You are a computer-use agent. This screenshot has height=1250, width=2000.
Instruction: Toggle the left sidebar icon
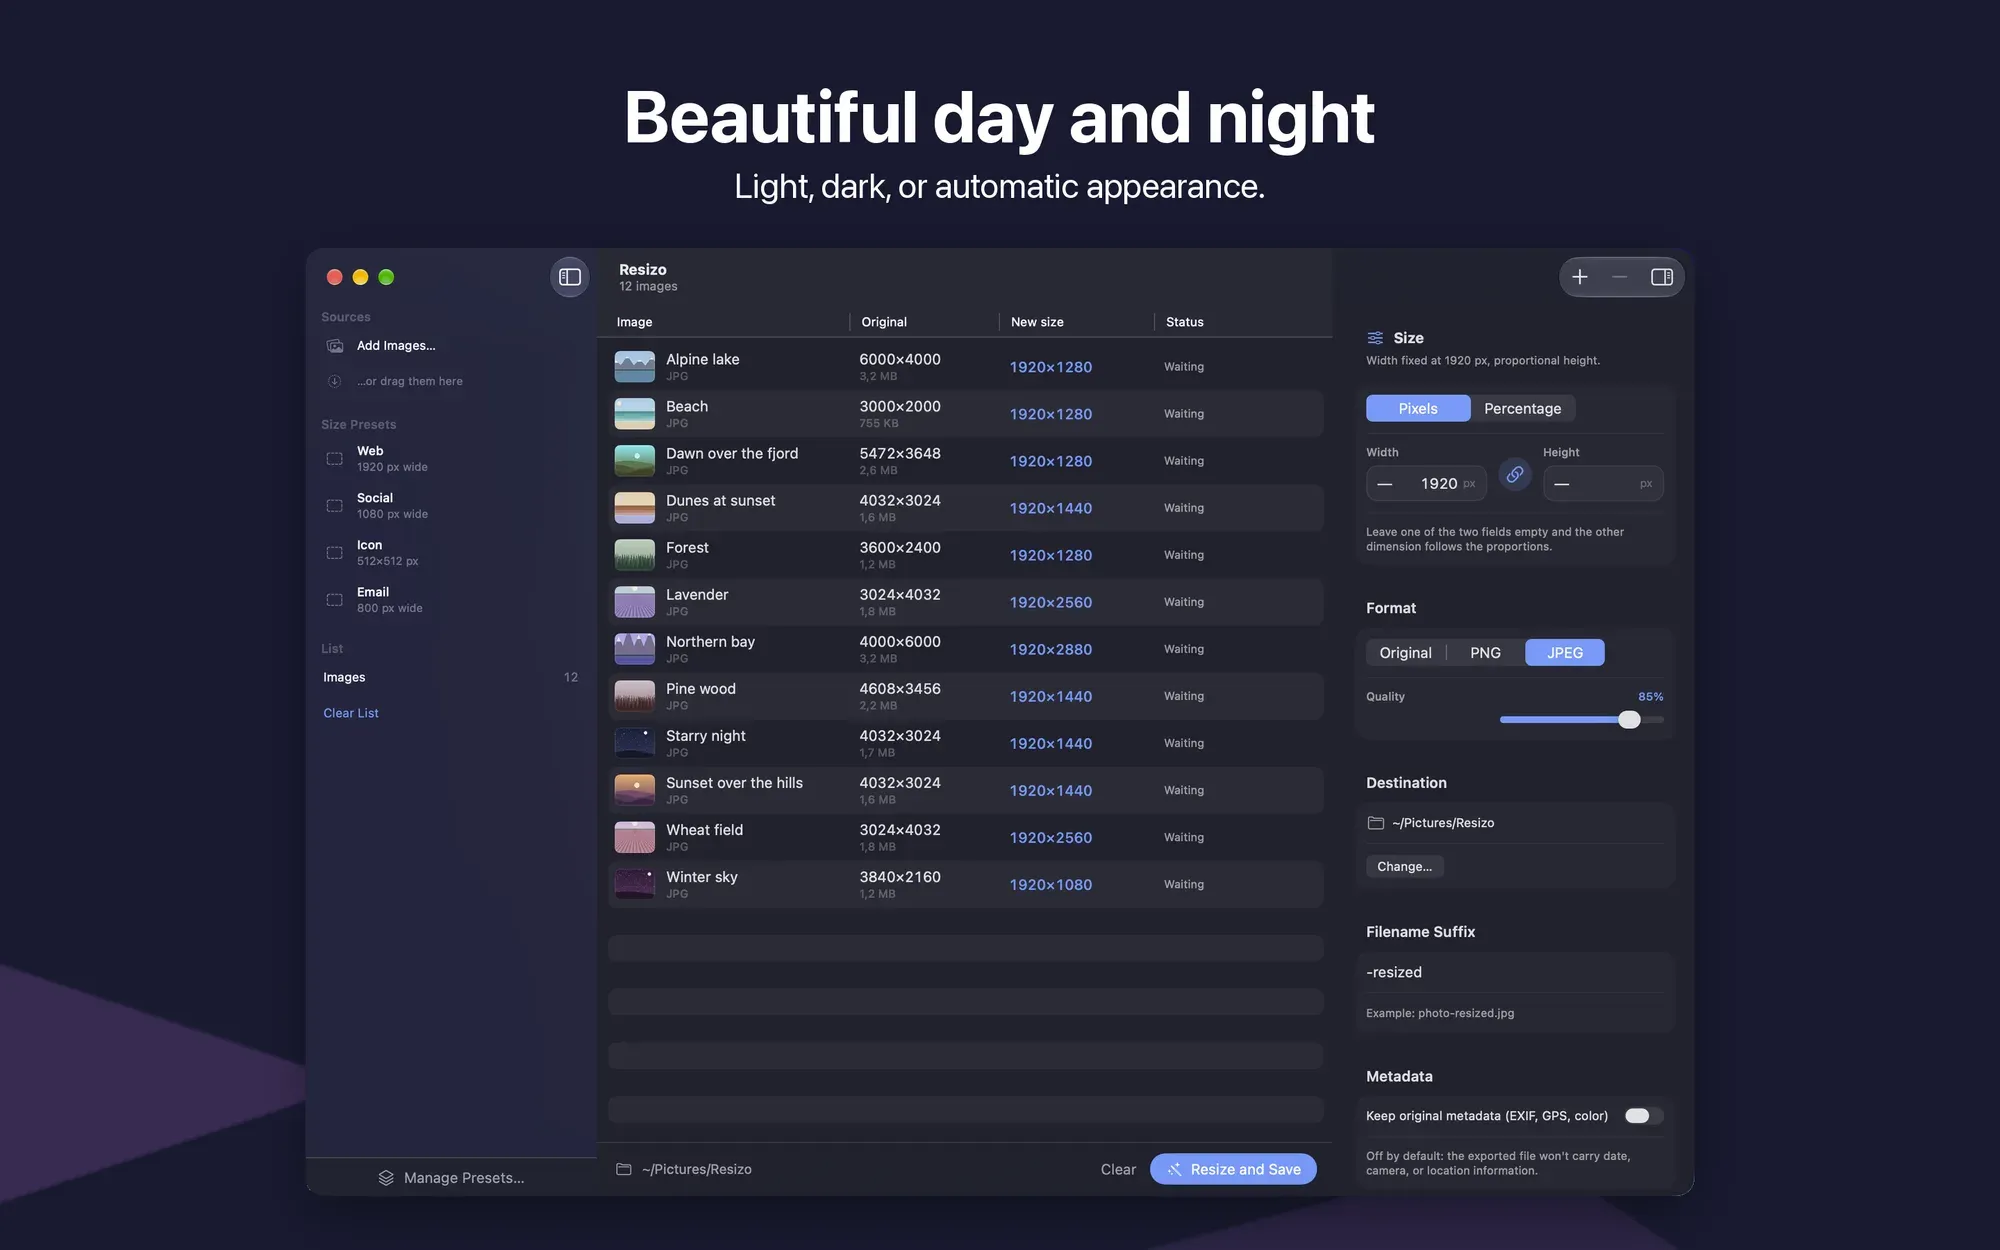(x=570, y=277)
